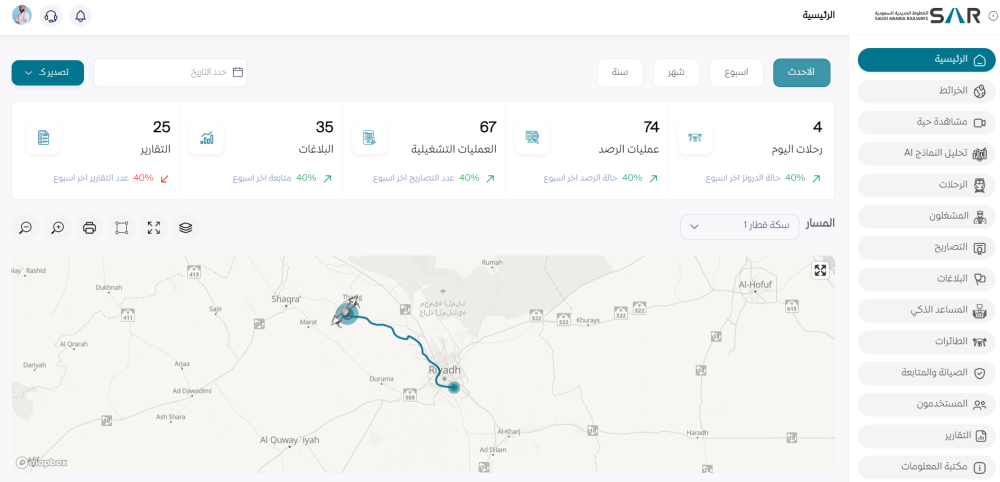
Task: Click the expand-arrows icon in map toolbar
Action: [154, 228]
